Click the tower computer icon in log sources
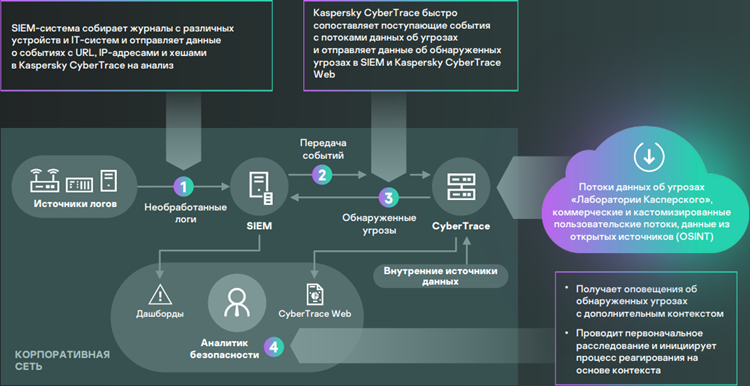 pos(109,181)
